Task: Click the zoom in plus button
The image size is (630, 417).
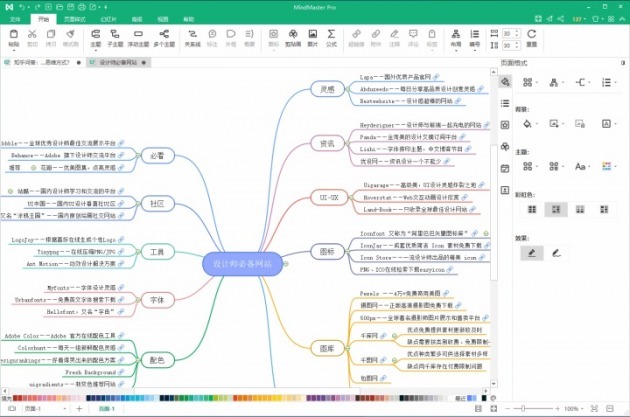Action: tap(557, 409)
